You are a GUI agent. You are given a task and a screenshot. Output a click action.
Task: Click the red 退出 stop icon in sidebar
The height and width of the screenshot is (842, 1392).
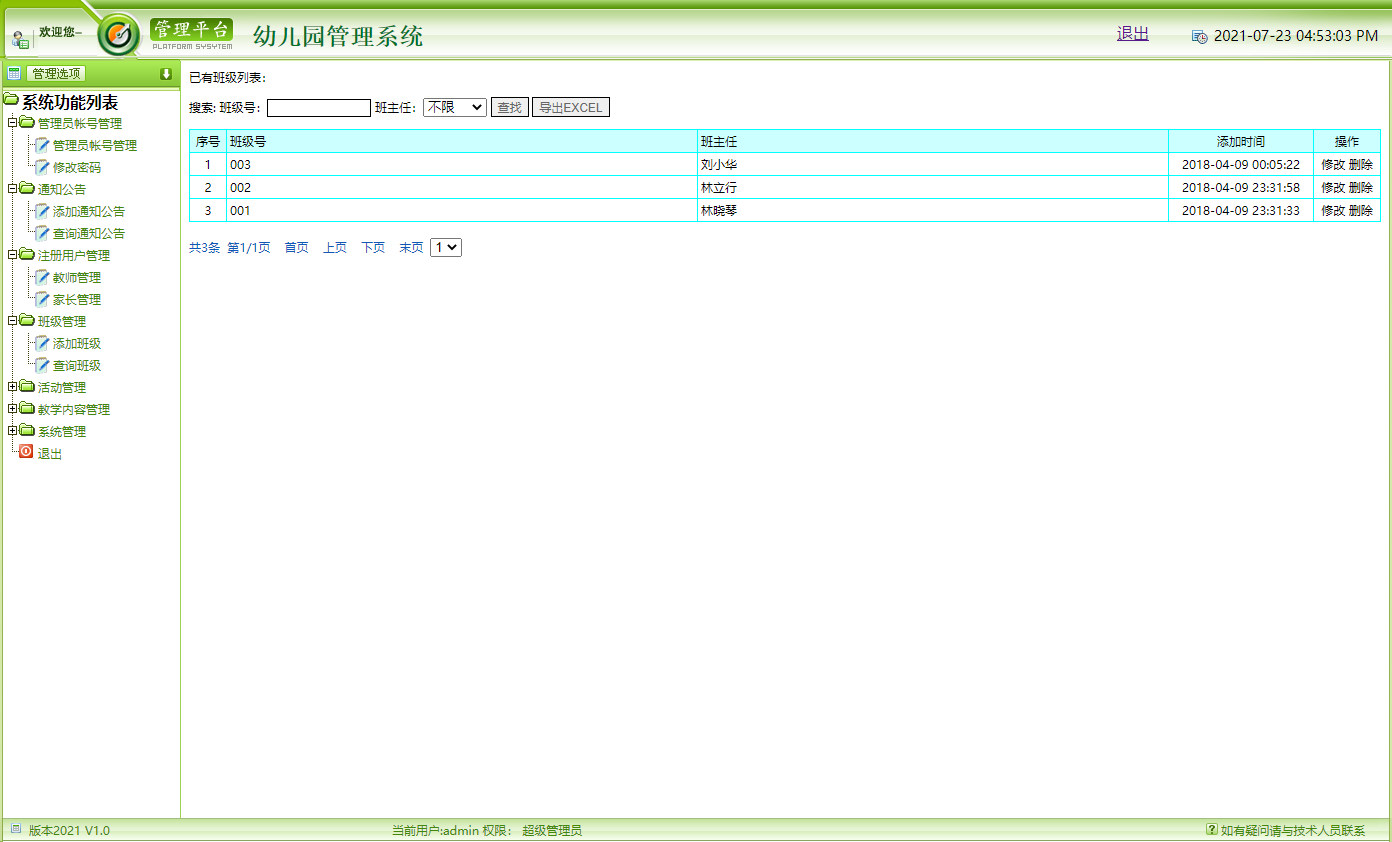[26, 452]
